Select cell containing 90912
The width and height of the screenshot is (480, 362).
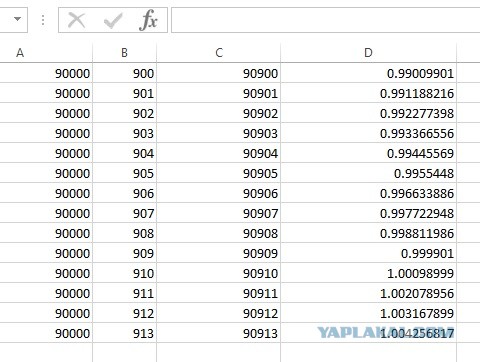tap(219, 313)
